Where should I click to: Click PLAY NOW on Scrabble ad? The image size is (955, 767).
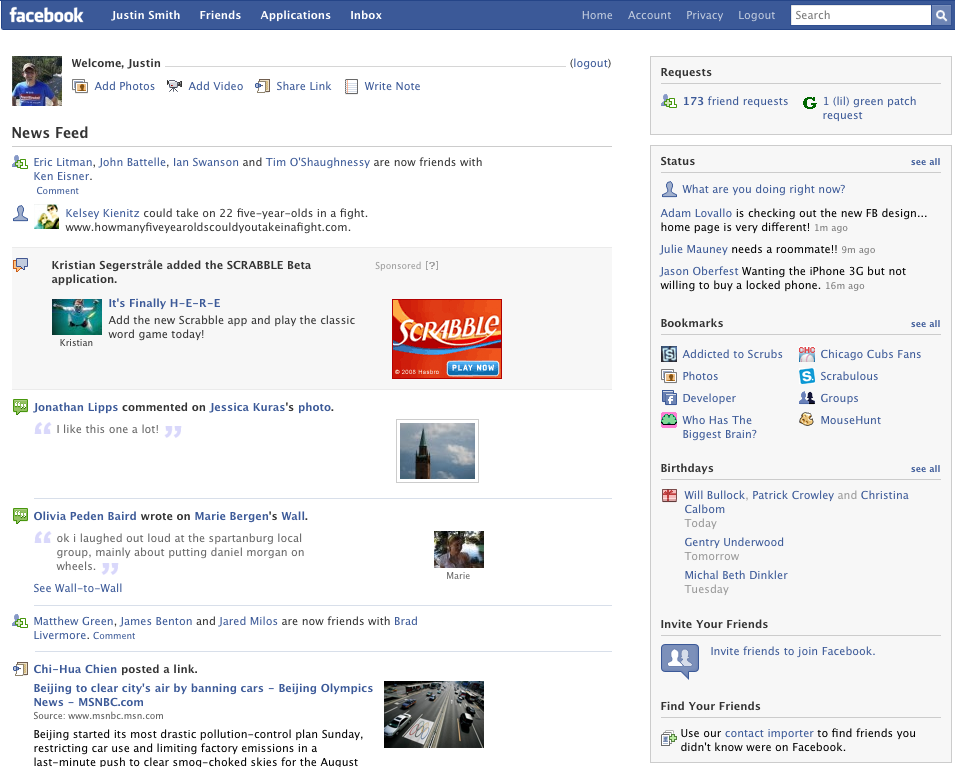473,368
